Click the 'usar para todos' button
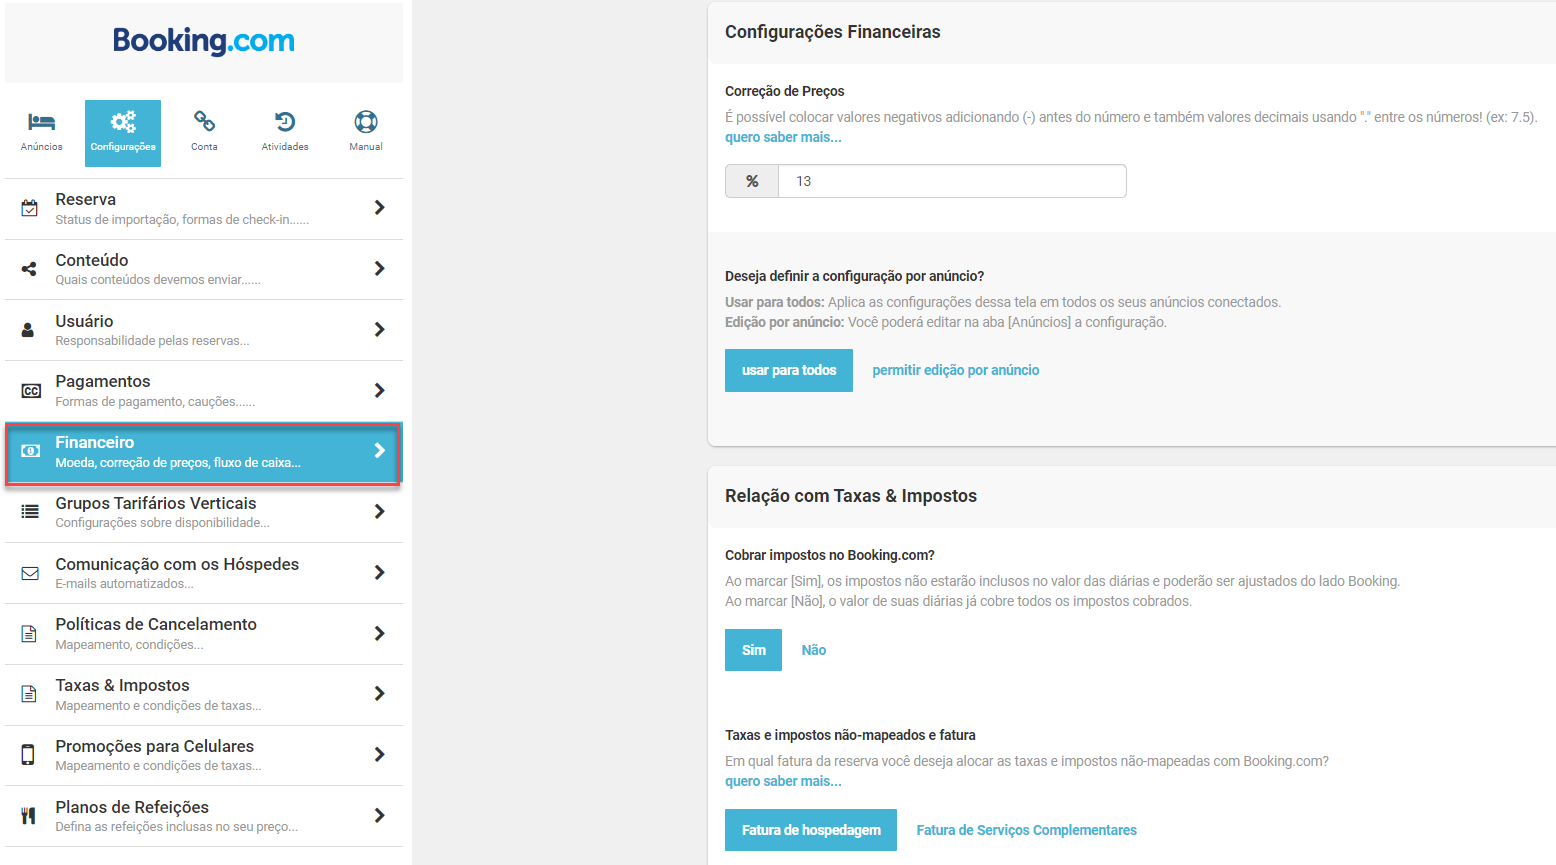The width and height of the screenshot is (1556, 865). (x=789, y=370)
